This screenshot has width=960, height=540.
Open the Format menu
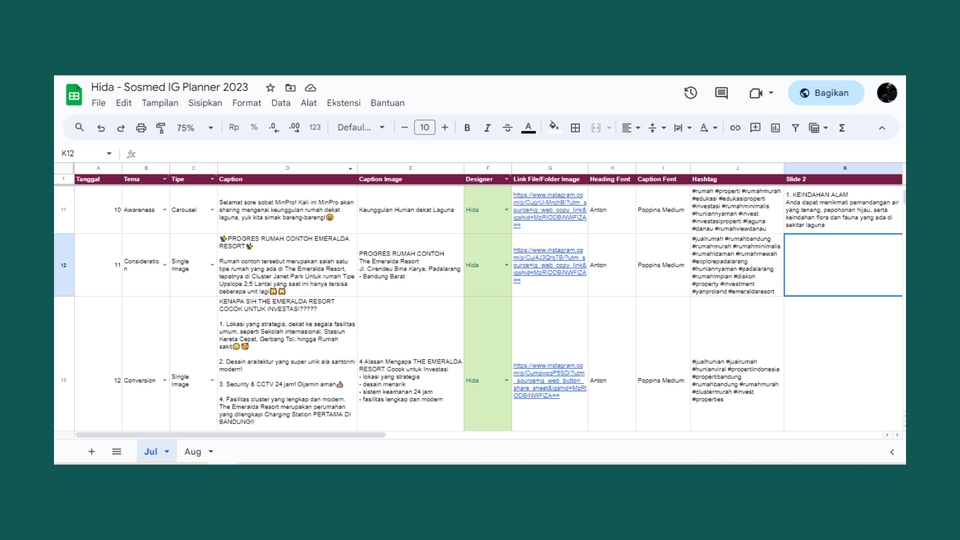[x=247, y=103]
